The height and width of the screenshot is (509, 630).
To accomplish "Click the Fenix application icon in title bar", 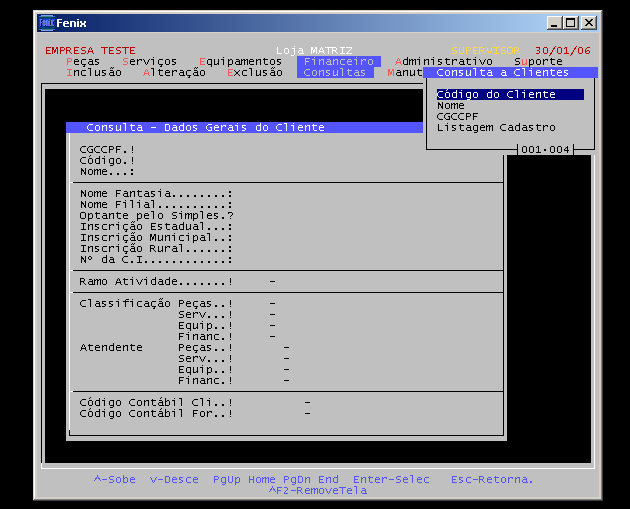I will coord(46,23).
